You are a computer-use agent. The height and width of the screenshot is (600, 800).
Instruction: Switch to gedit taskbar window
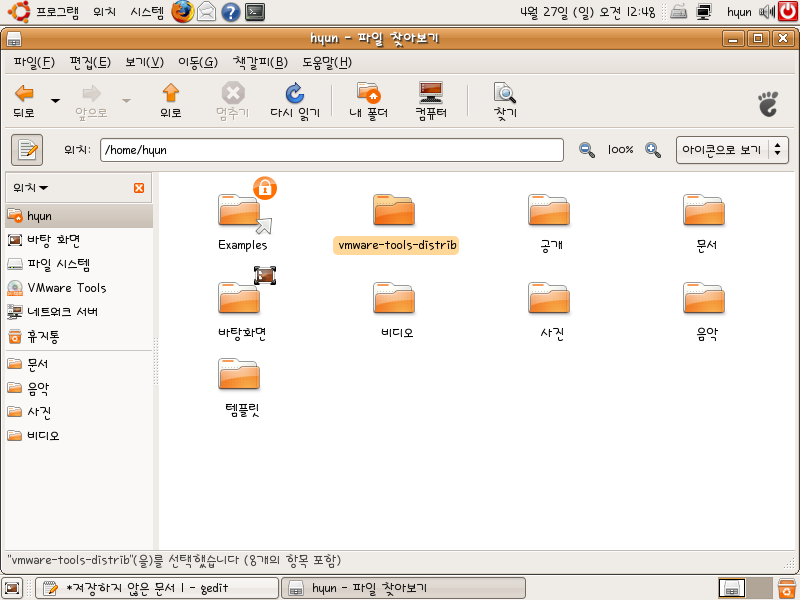[157, 588]
